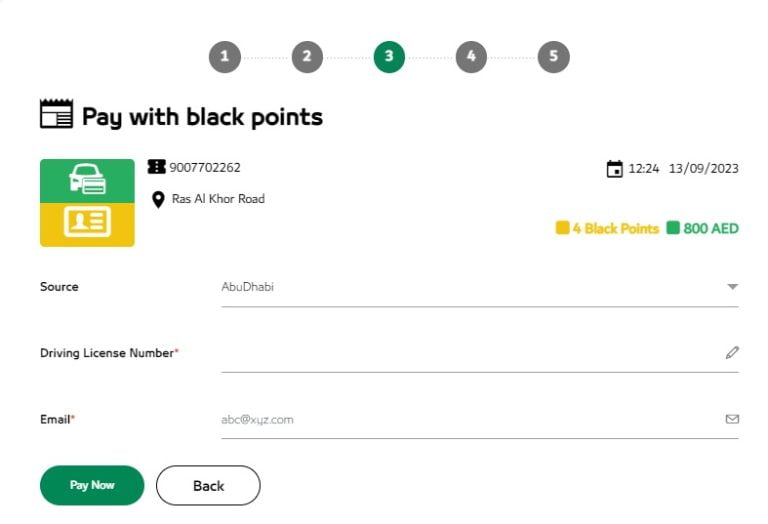
Task: Click the location pin for Ras Al Khor Road
Action: click(158, 199)
